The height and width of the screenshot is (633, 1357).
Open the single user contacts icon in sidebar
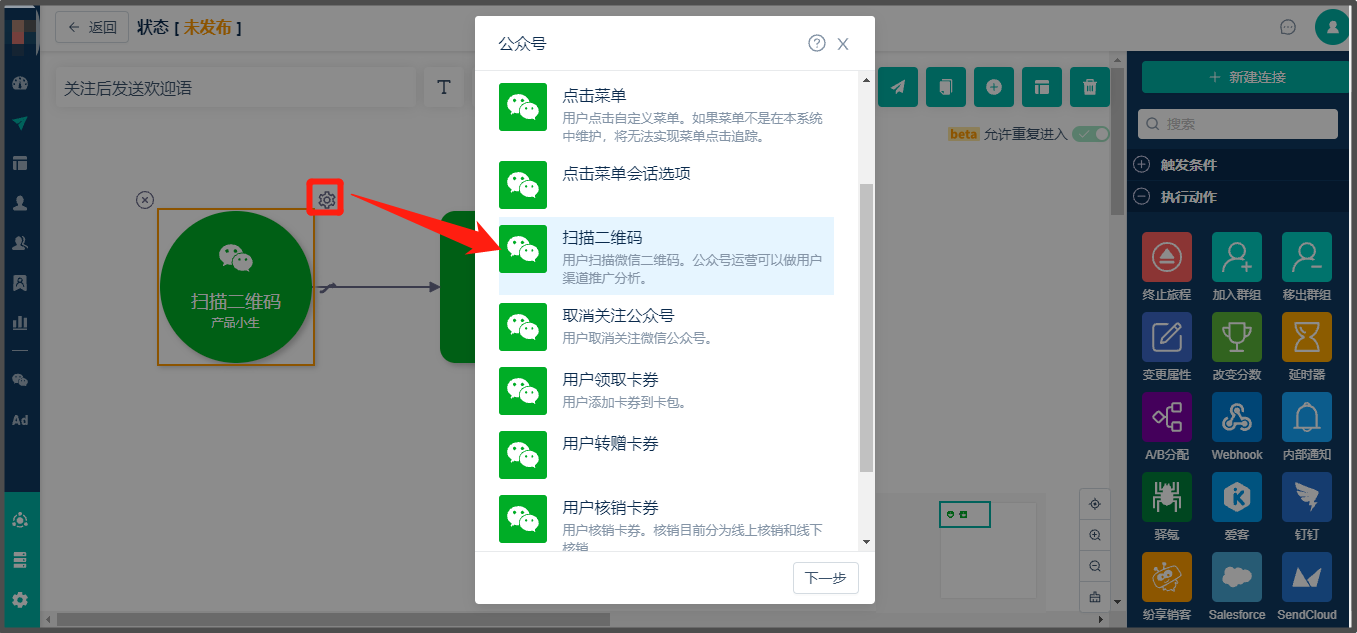click(x=20, y=203)
